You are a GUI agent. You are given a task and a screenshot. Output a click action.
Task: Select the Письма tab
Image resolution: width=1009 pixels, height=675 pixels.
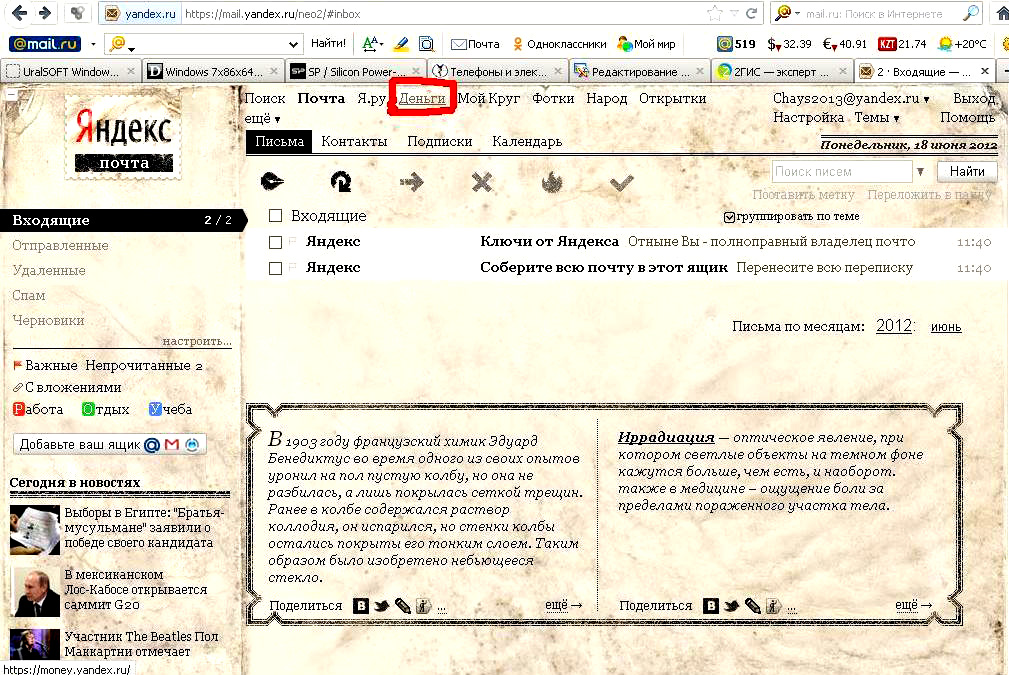[x=279, y=142]
